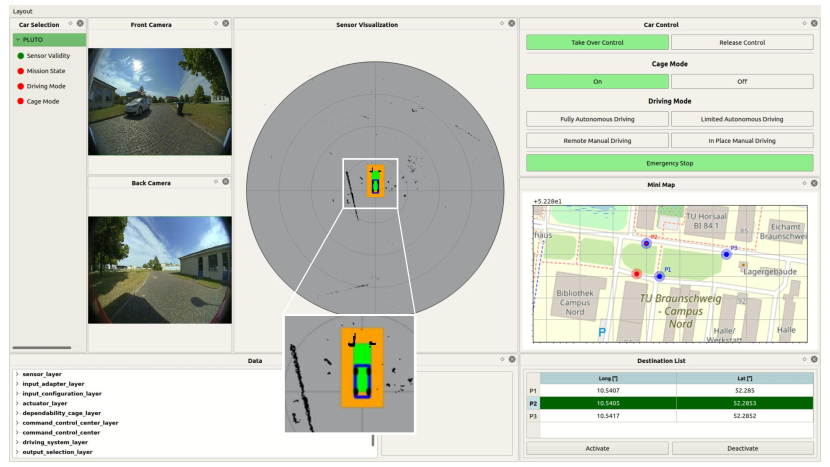Expand command_control_center_layer tree node
Screen dimensions: 830x467
17,423
